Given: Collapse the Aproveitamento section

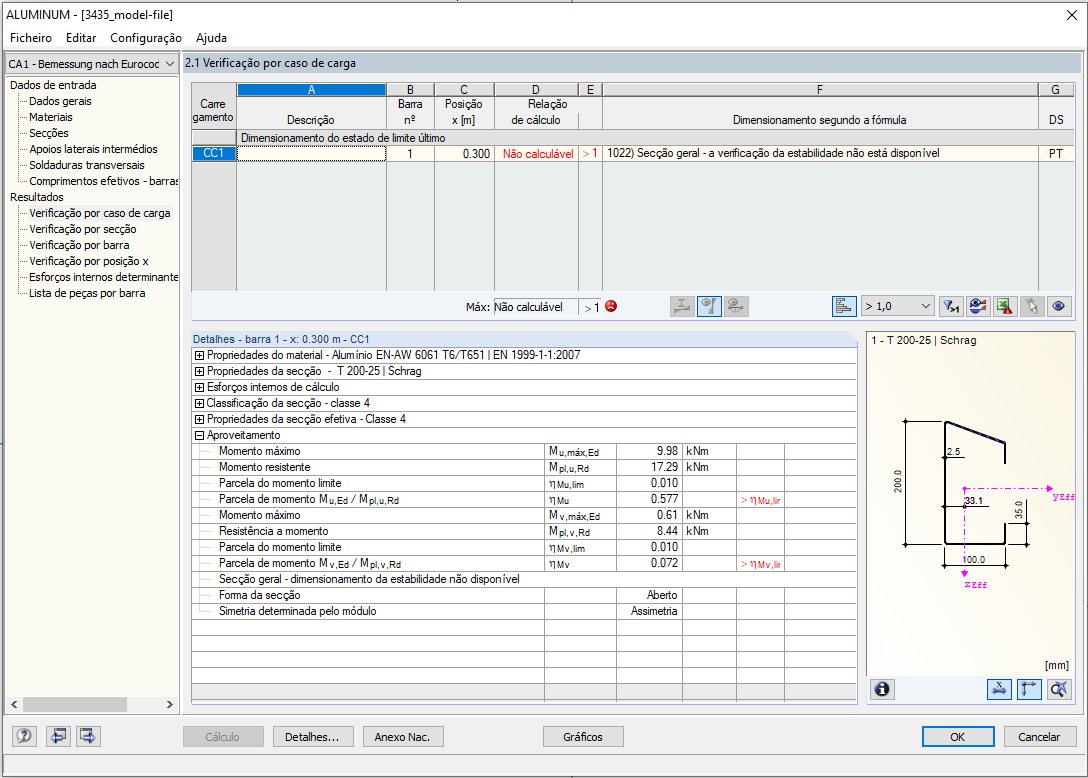Looking at the screenshot, I should [x=199, y=435].
